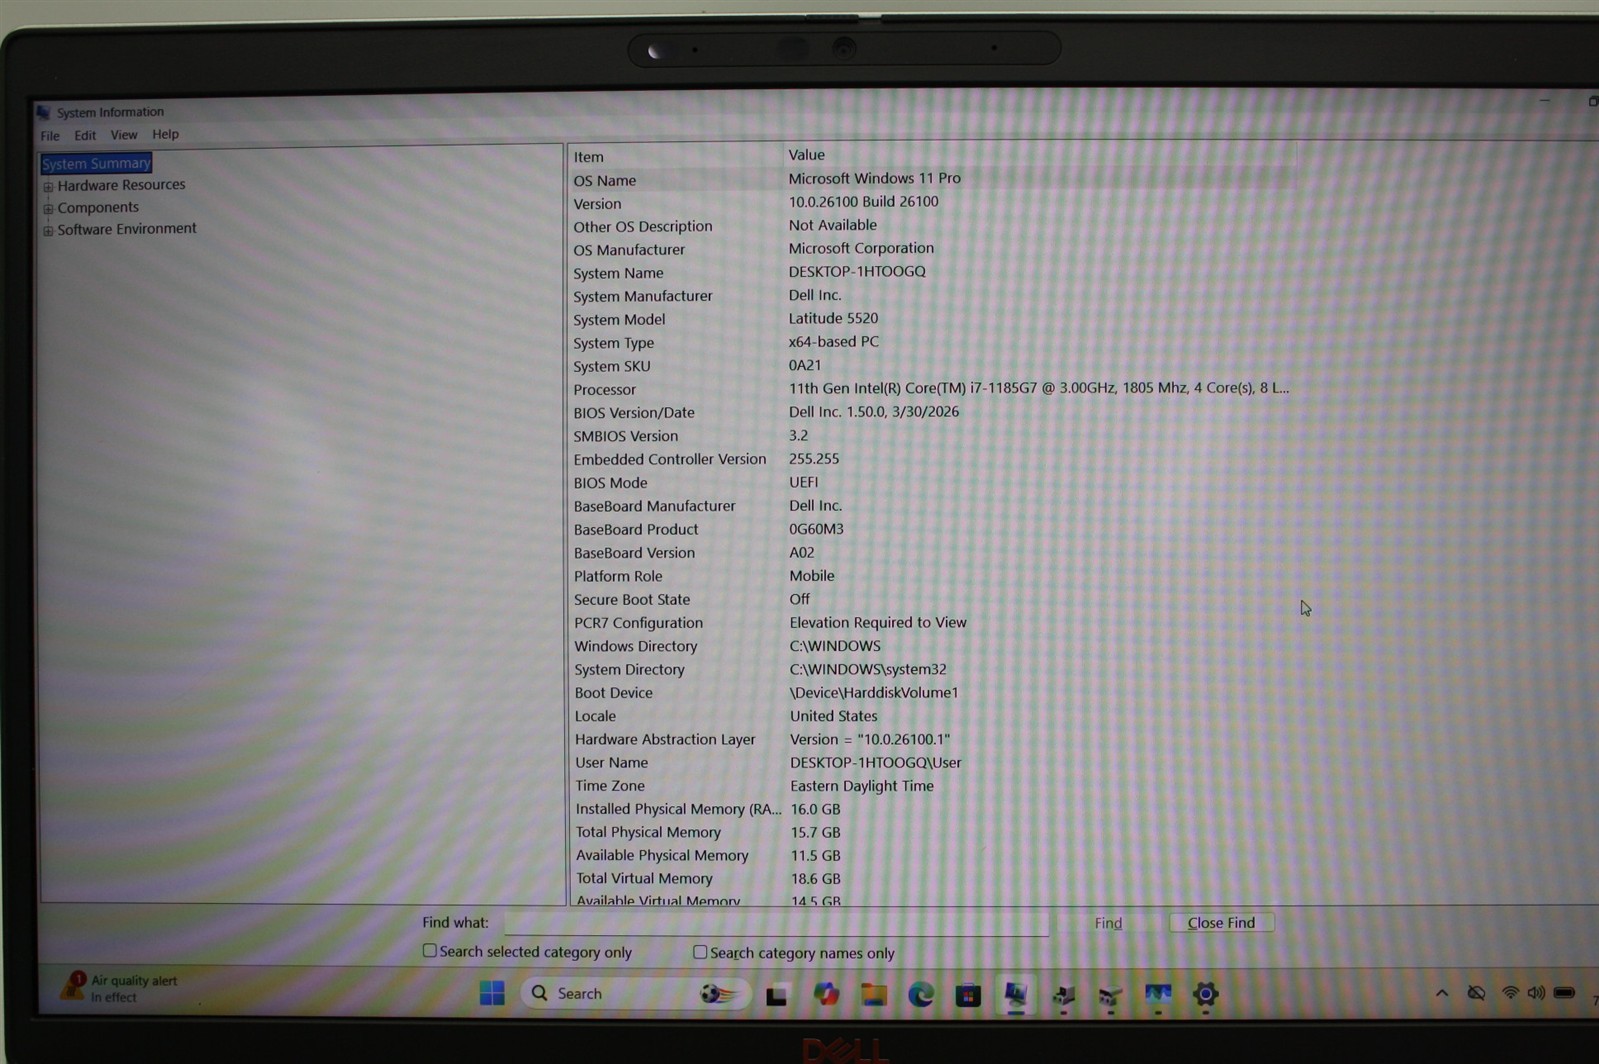Select the BaseBoard Product row
Screen dimensions: 1599x1064
pyautogui.click(x=932, y=529)
